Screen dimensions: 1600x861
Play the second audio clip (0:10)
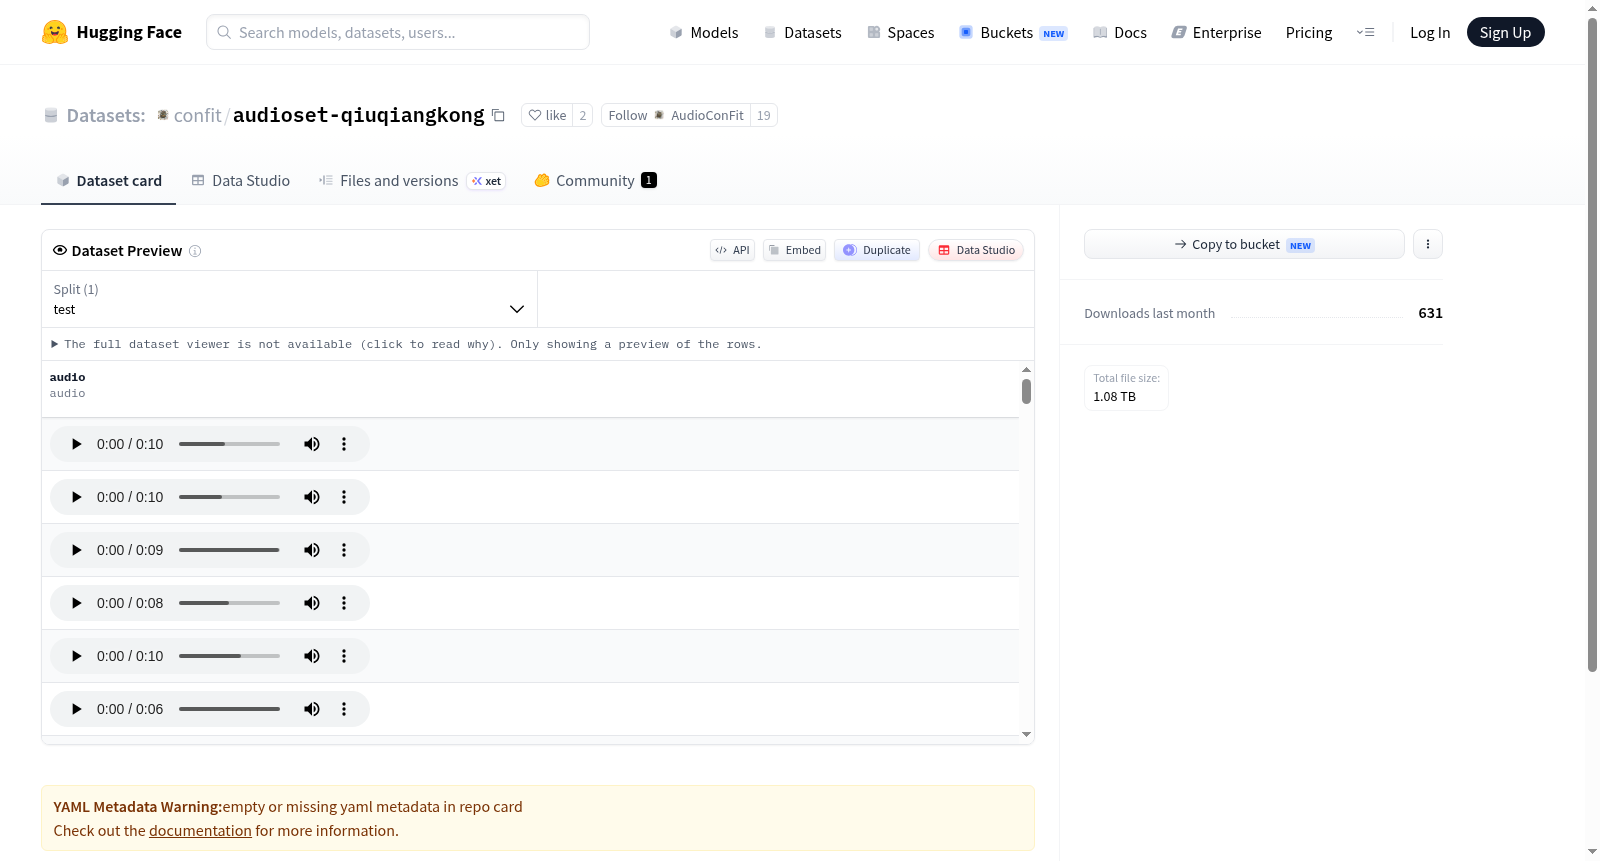click(x=76, y=497)
